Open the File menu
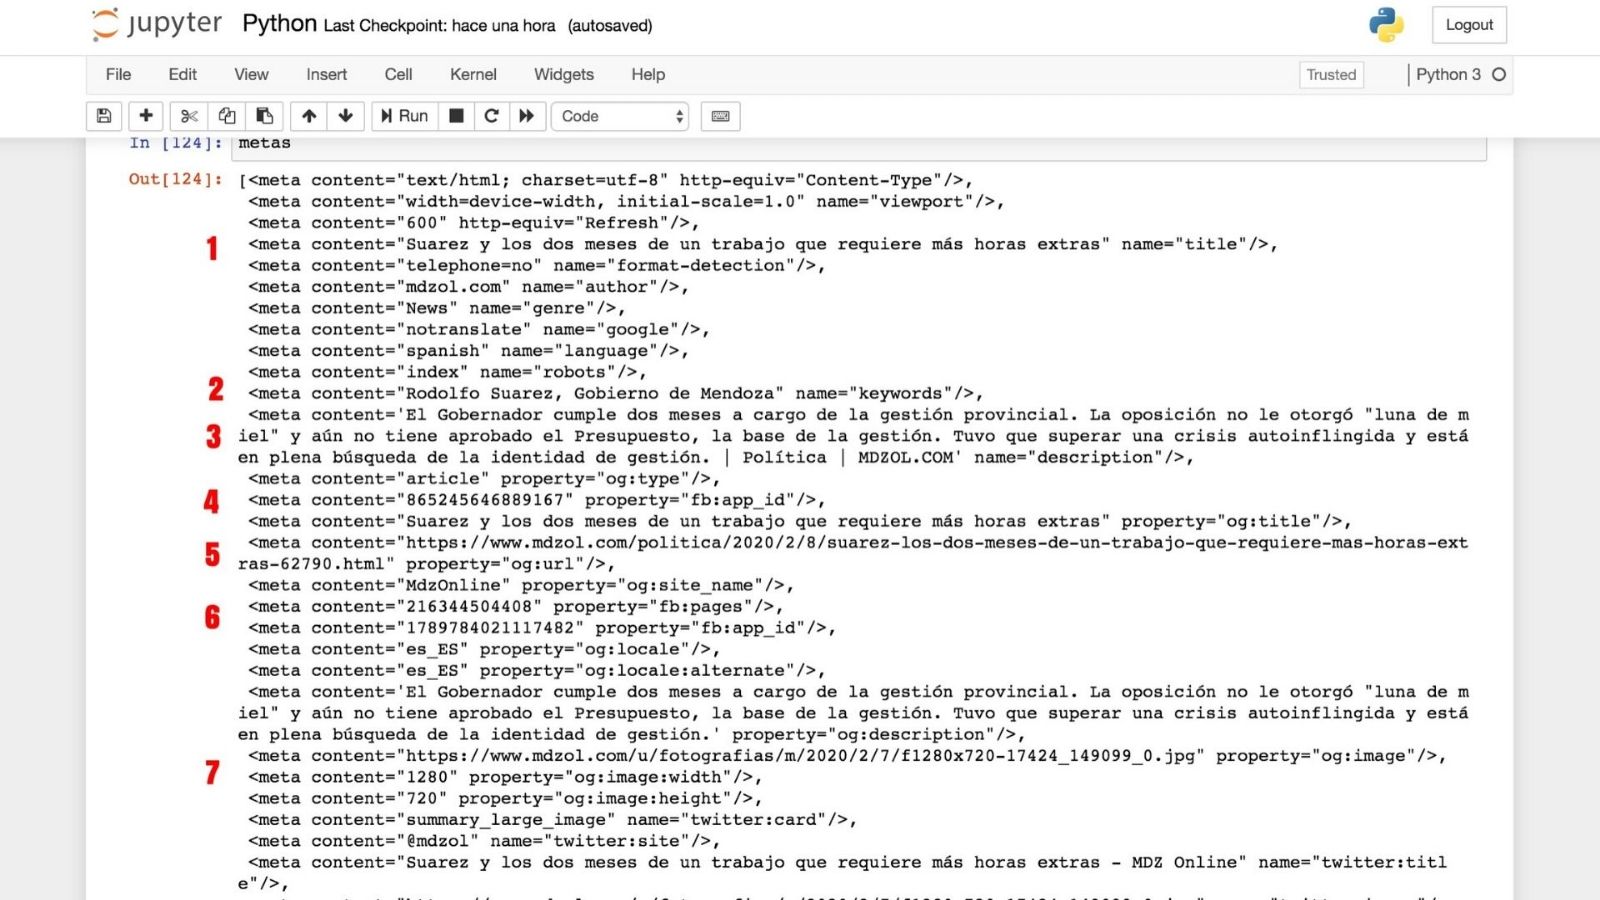The width and height of the screenshot is (1600, 900). pos(118,74)
